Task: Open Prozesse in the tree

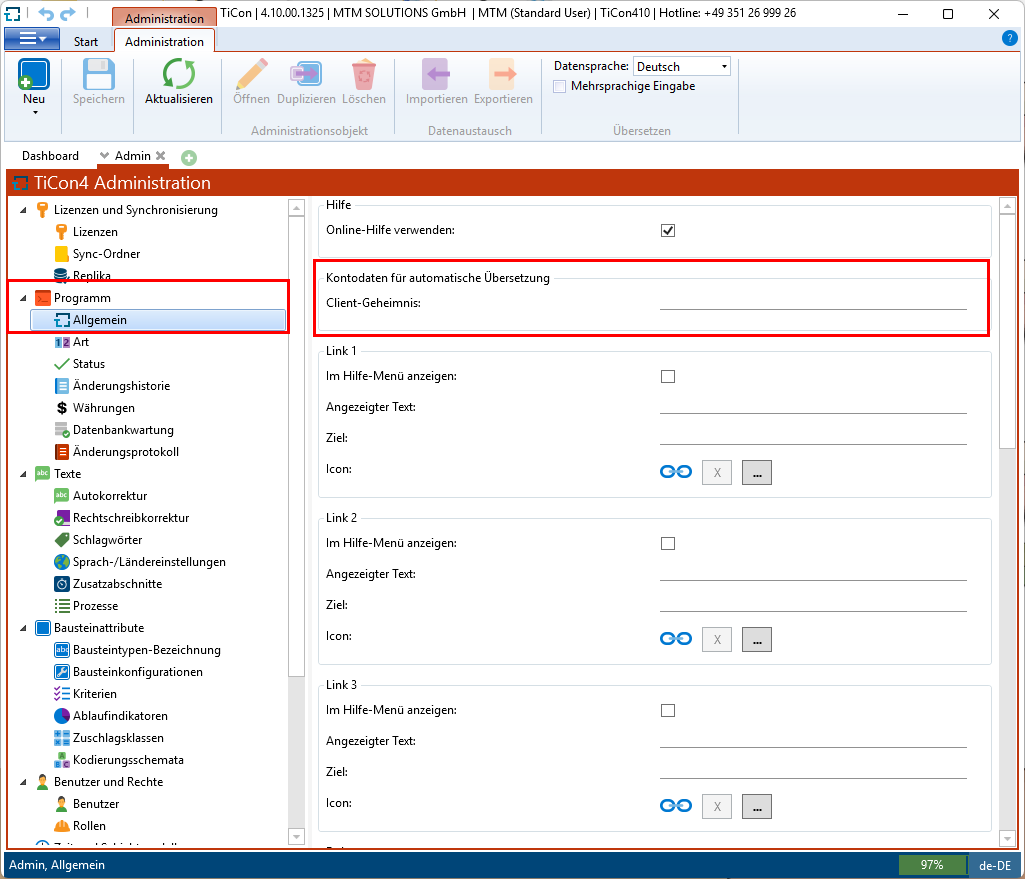Action: click(86, 606)
